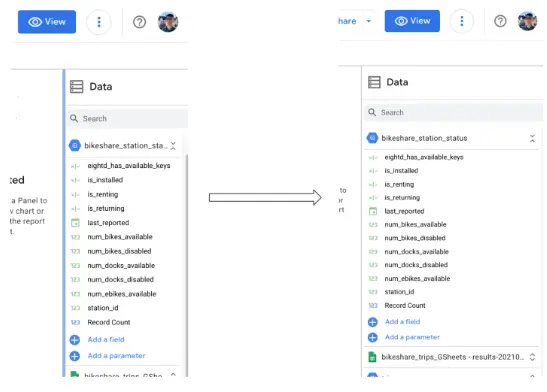The image size is (547, 392).
Task: Click the help question mark in right toolbar
Action: [x=500, y=21]
